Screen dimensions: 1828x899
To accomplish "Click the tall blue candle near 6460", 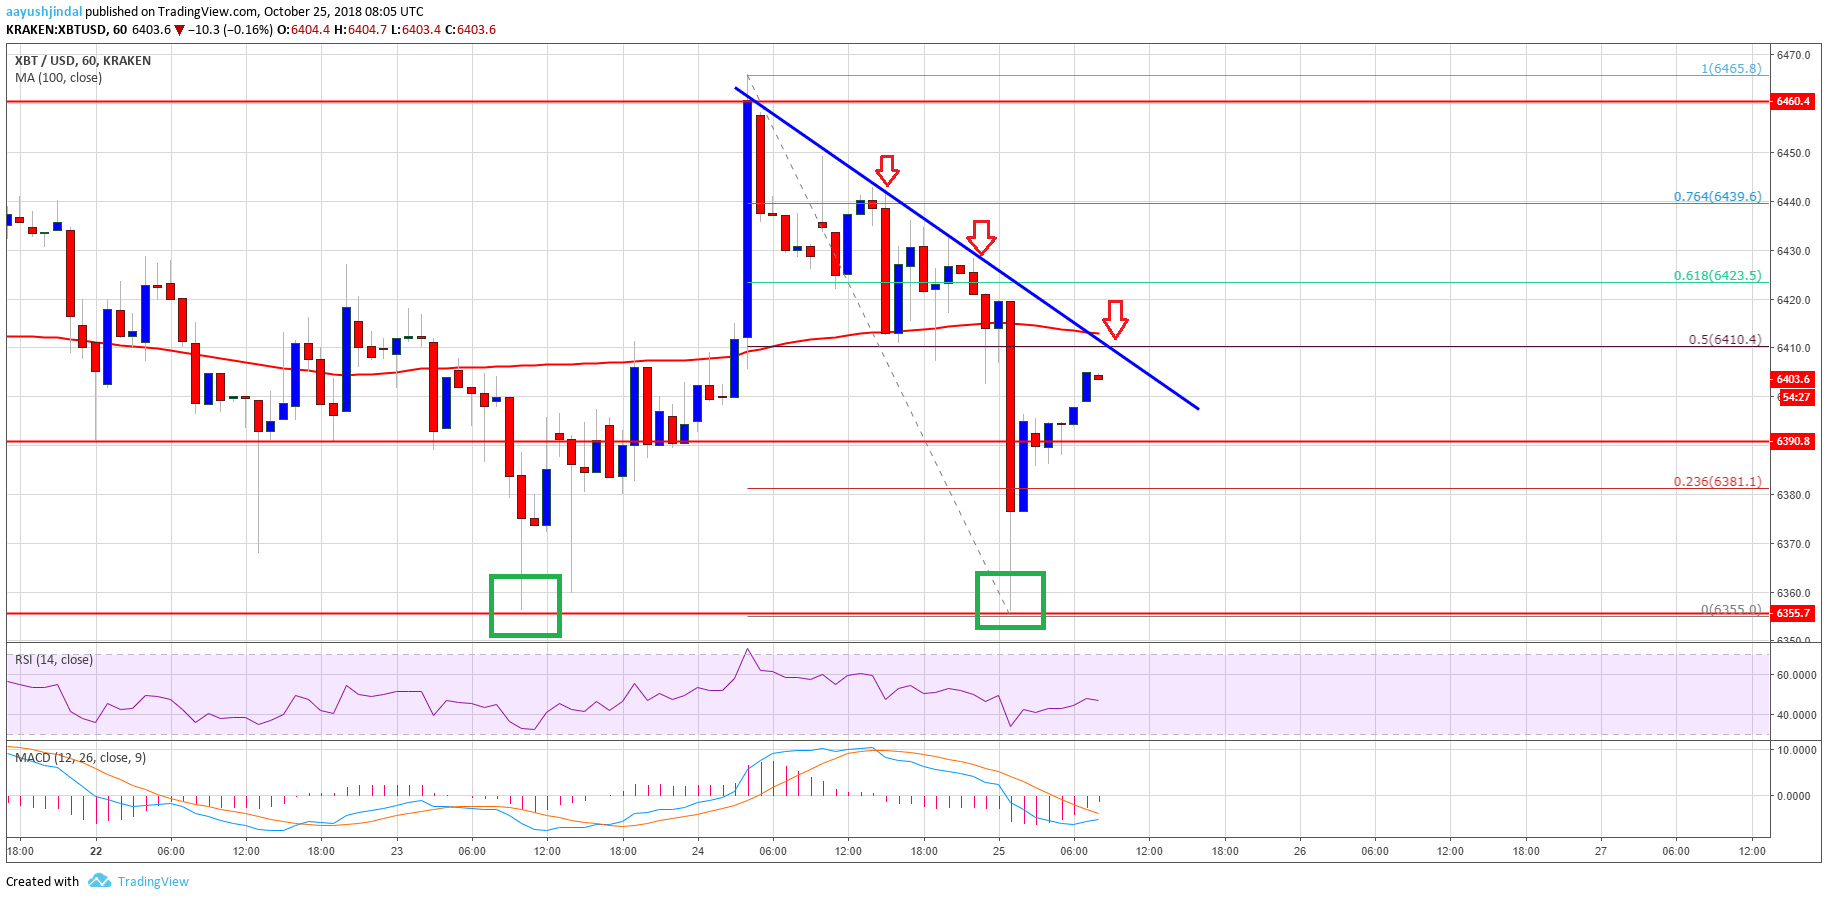I will (748, 220).
